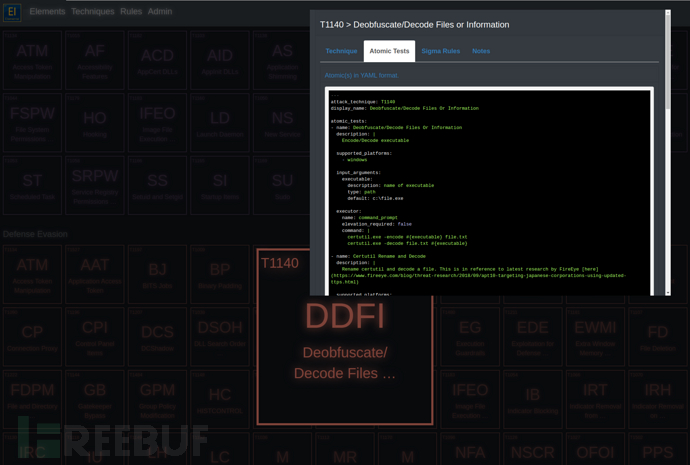Select the AAT Application Access Token tile
690x465 pixels.
tap(95, 274)
